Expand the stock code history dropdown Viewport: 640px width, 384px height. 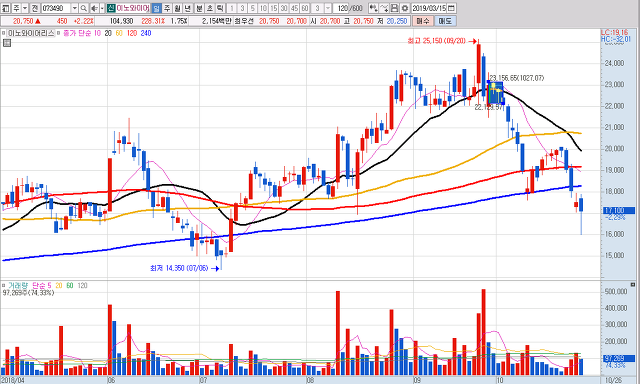pyautogui.click(x=74, y=8)
